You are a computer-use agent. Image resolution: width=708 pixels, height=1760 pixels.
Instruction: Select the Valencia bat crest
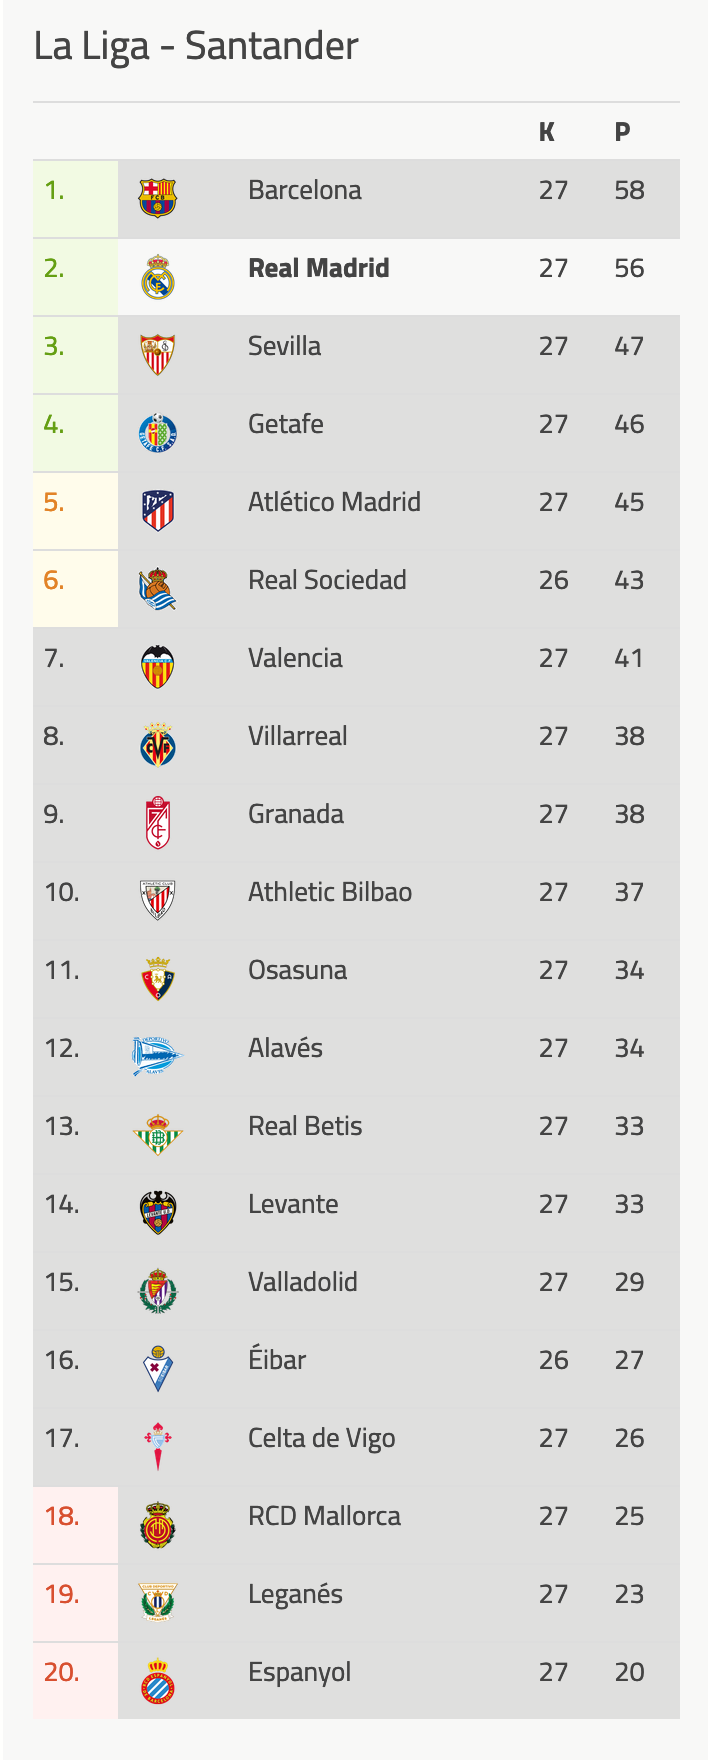coord(157,667)
